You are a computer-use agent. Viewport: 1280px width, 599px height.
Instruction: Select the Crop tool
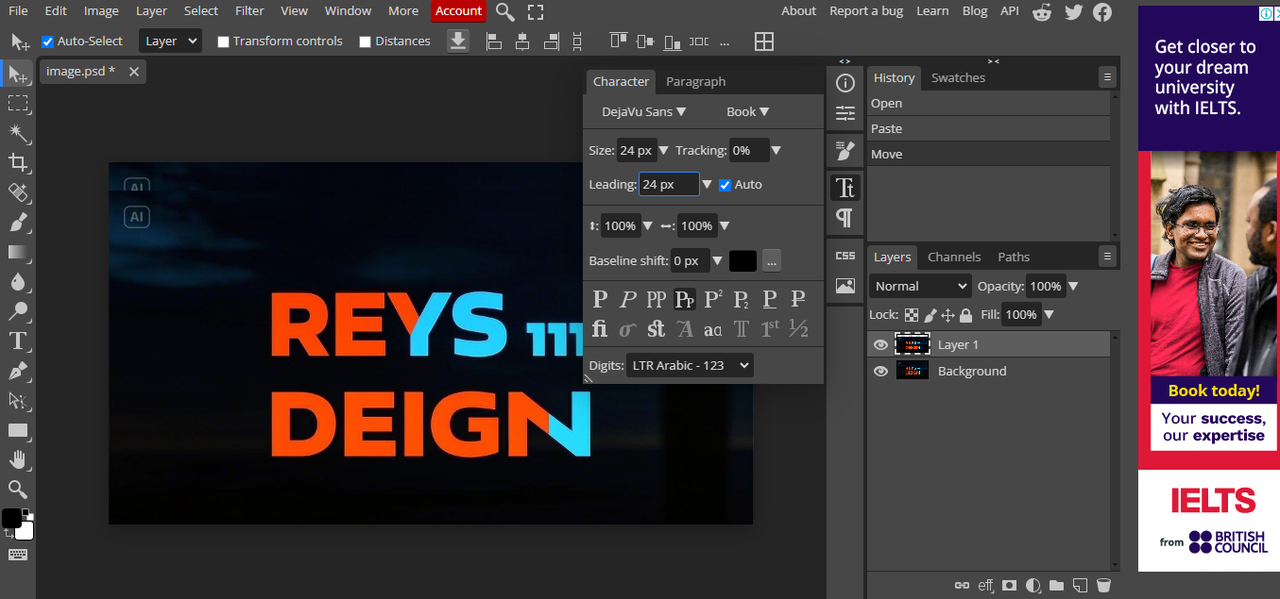pos(18,162)
